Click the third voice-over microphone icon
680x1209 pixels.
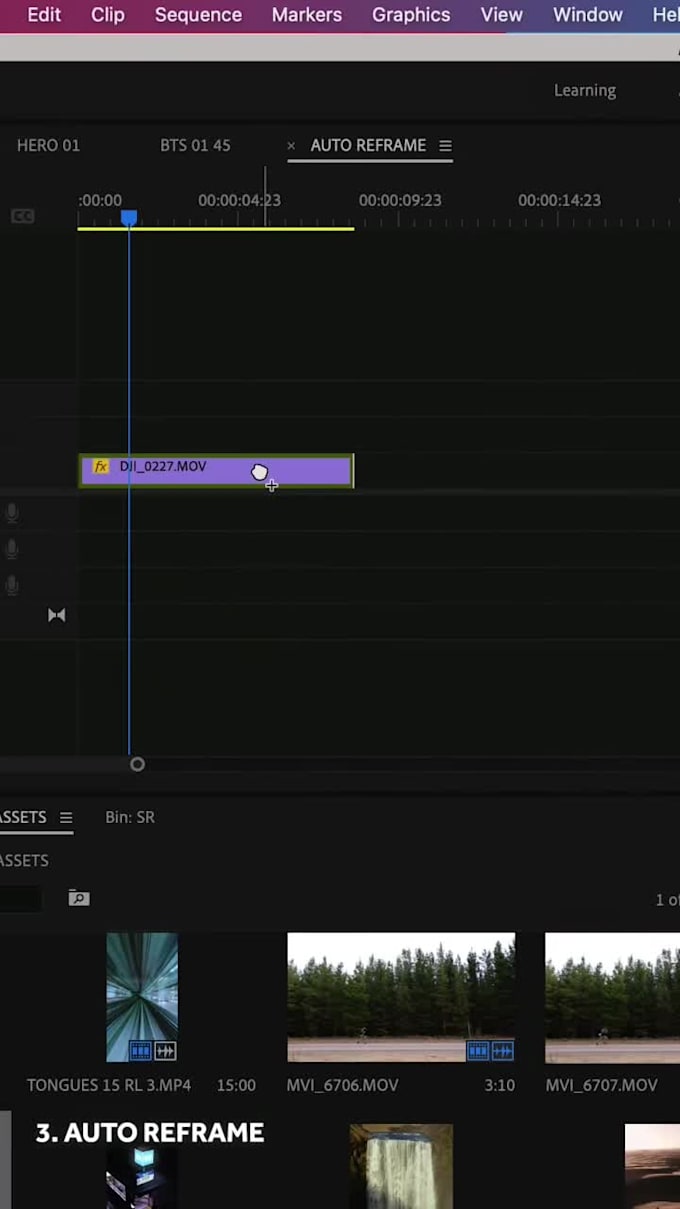[x=12, y=585]
